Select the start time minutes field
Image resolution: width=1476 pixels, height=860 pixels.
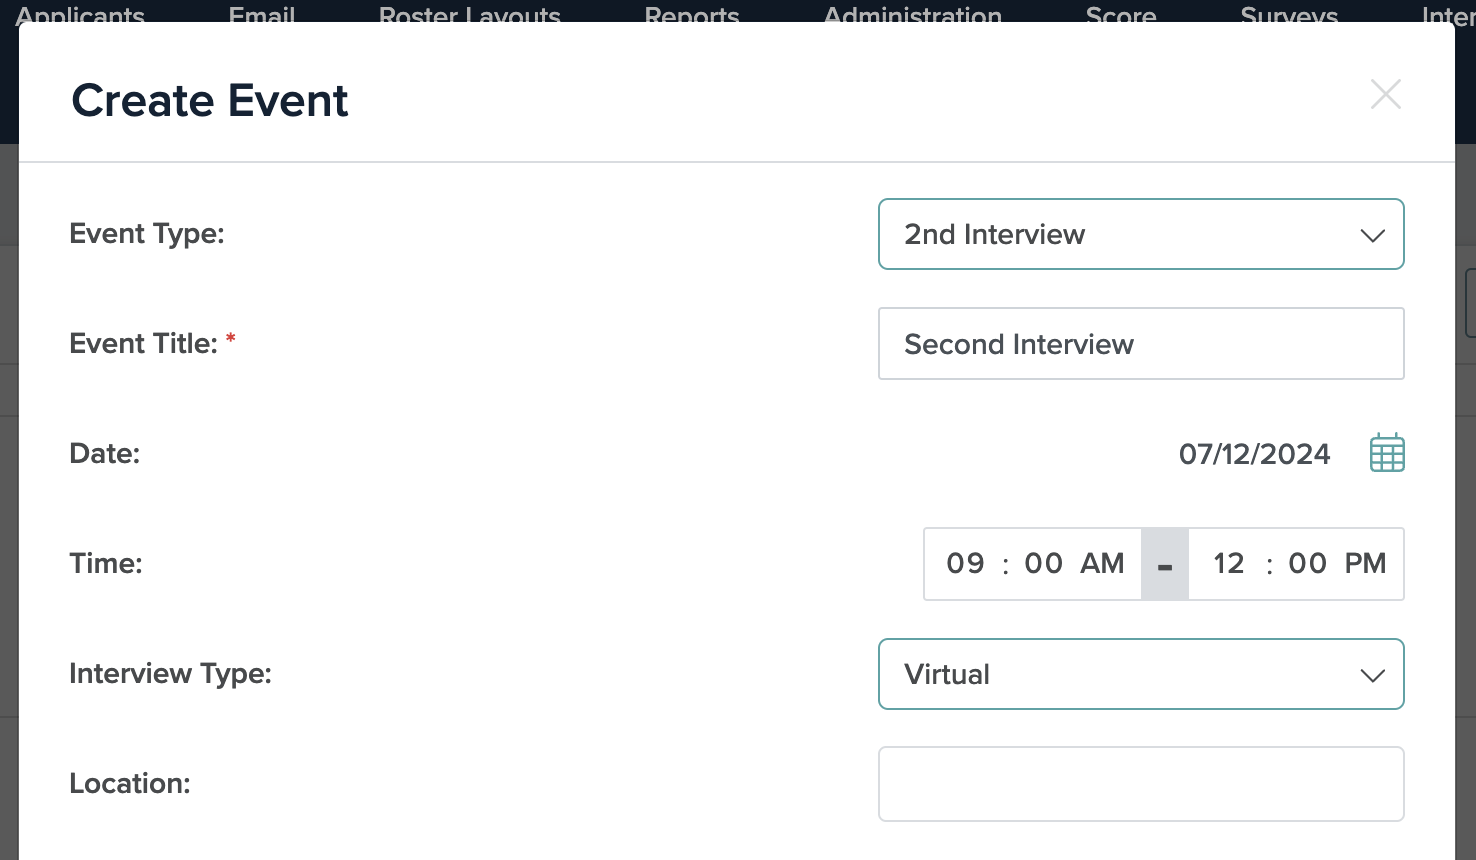click(1043, 564)
